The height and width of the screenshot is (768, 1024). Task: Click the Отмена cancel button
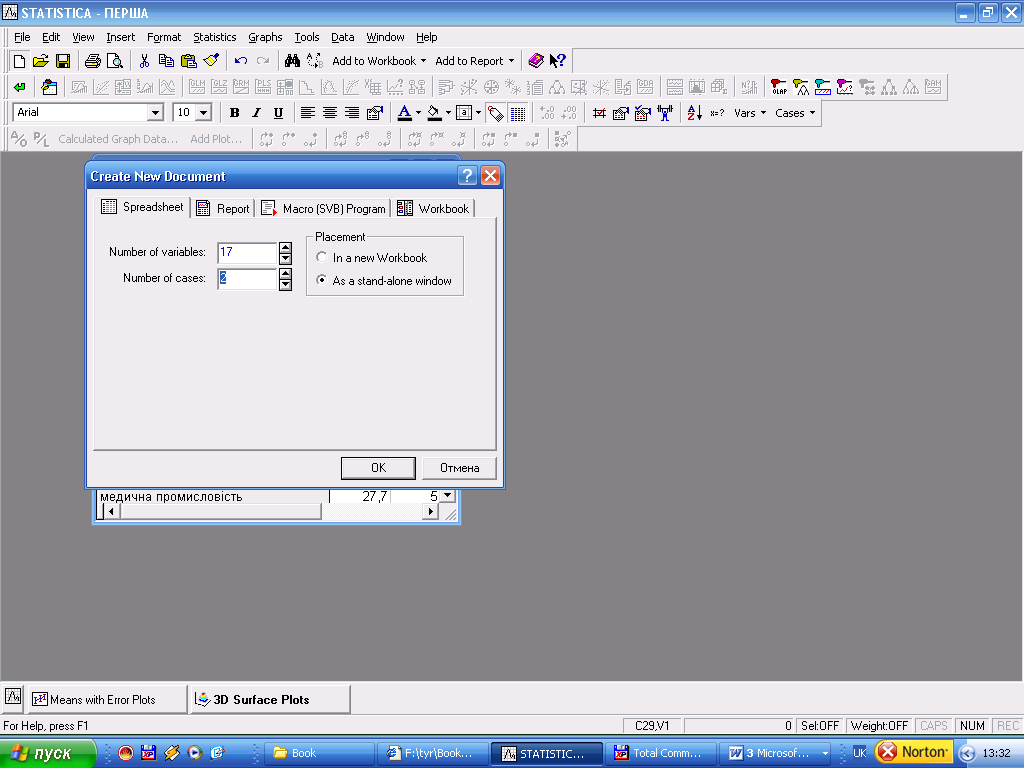pos(460,468)
